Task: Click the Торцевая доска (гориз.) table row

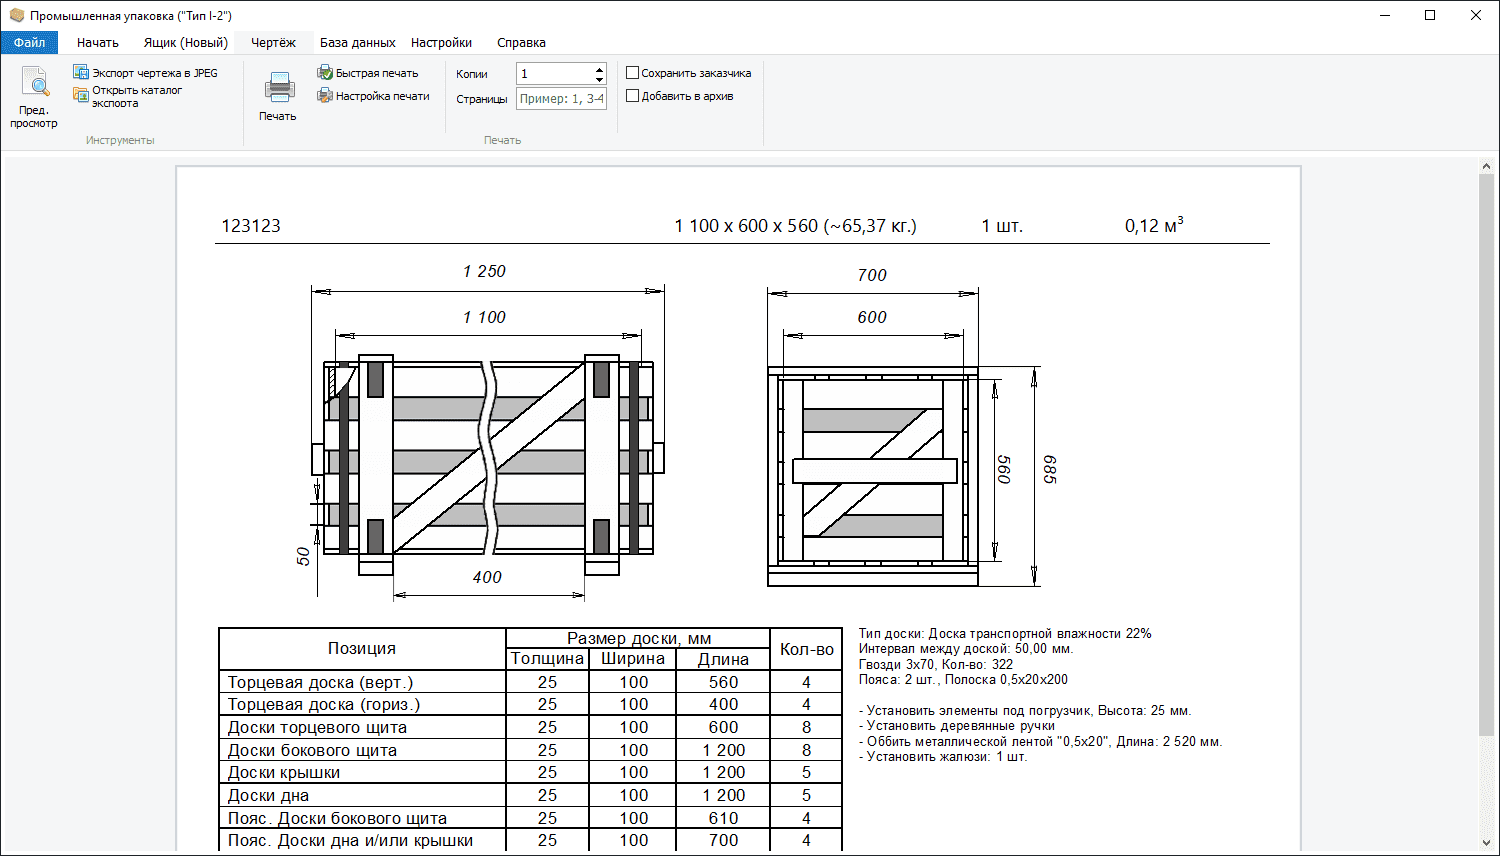Action: pos(530,704)
